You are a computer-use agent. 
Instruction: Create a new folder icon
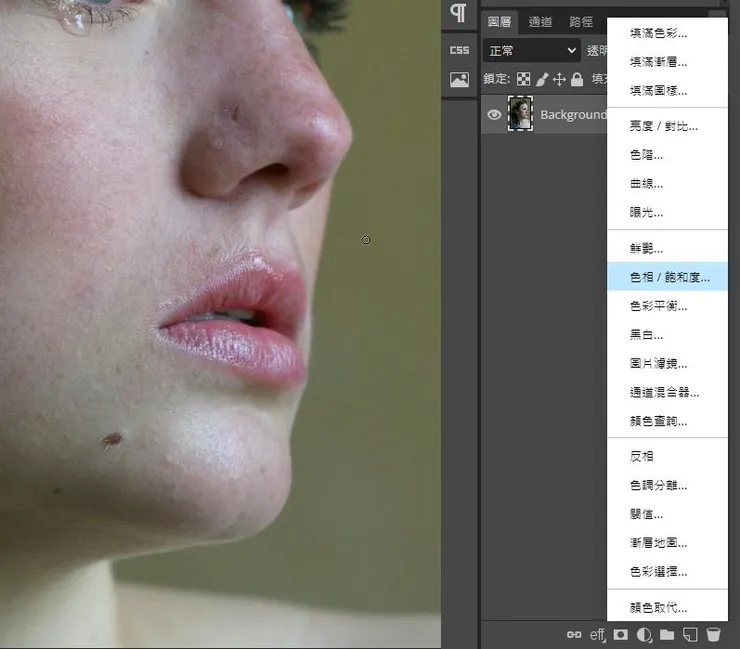pyautogui.click(x=667, y=635)
